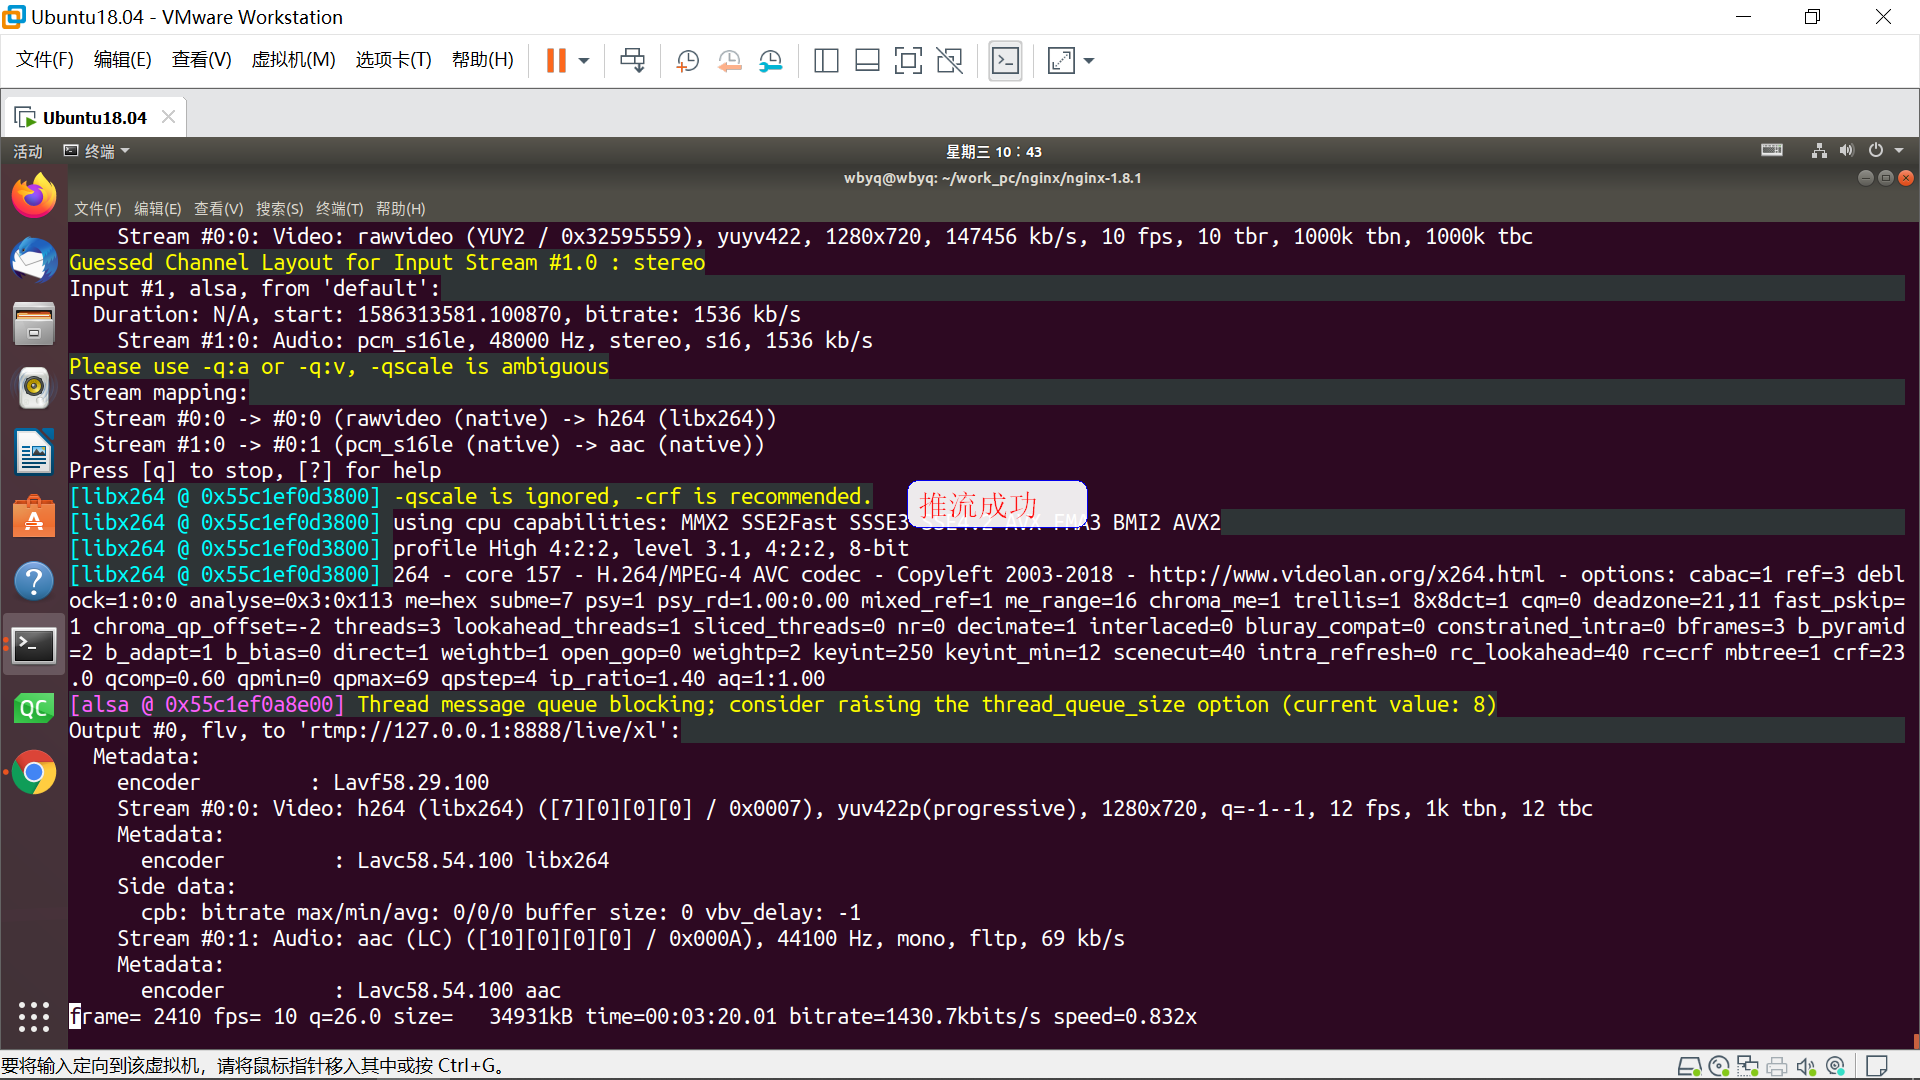
Task: Adjust volume using the top bar speaker control
Action: [1847, 150]
